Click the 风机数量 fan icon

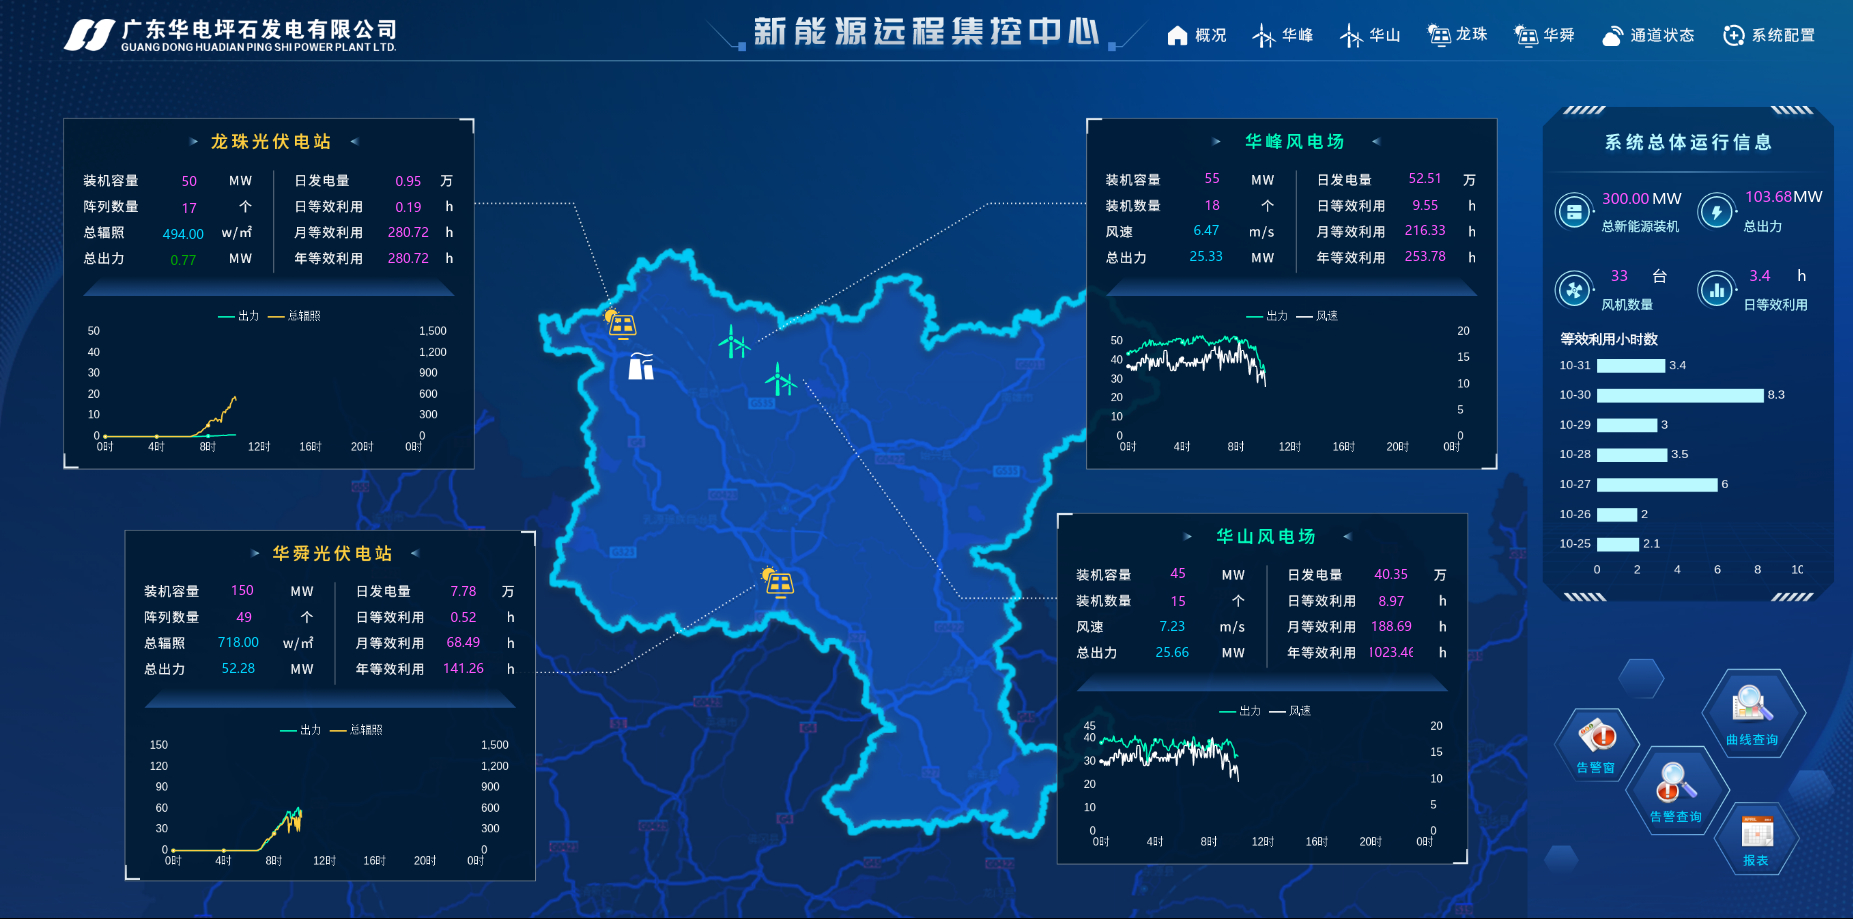[x=1574, y=290]
